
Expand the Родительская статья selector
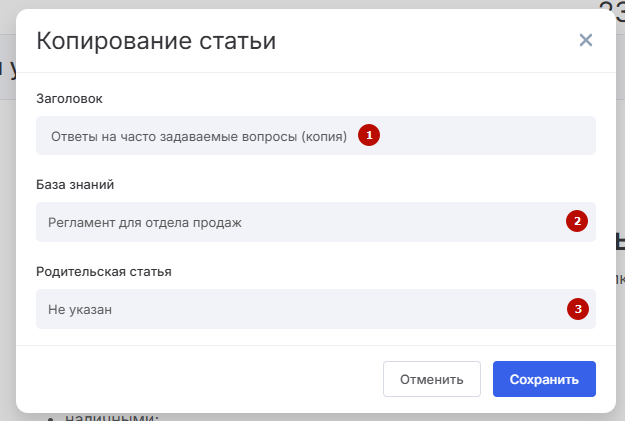[x=300, y=309]
